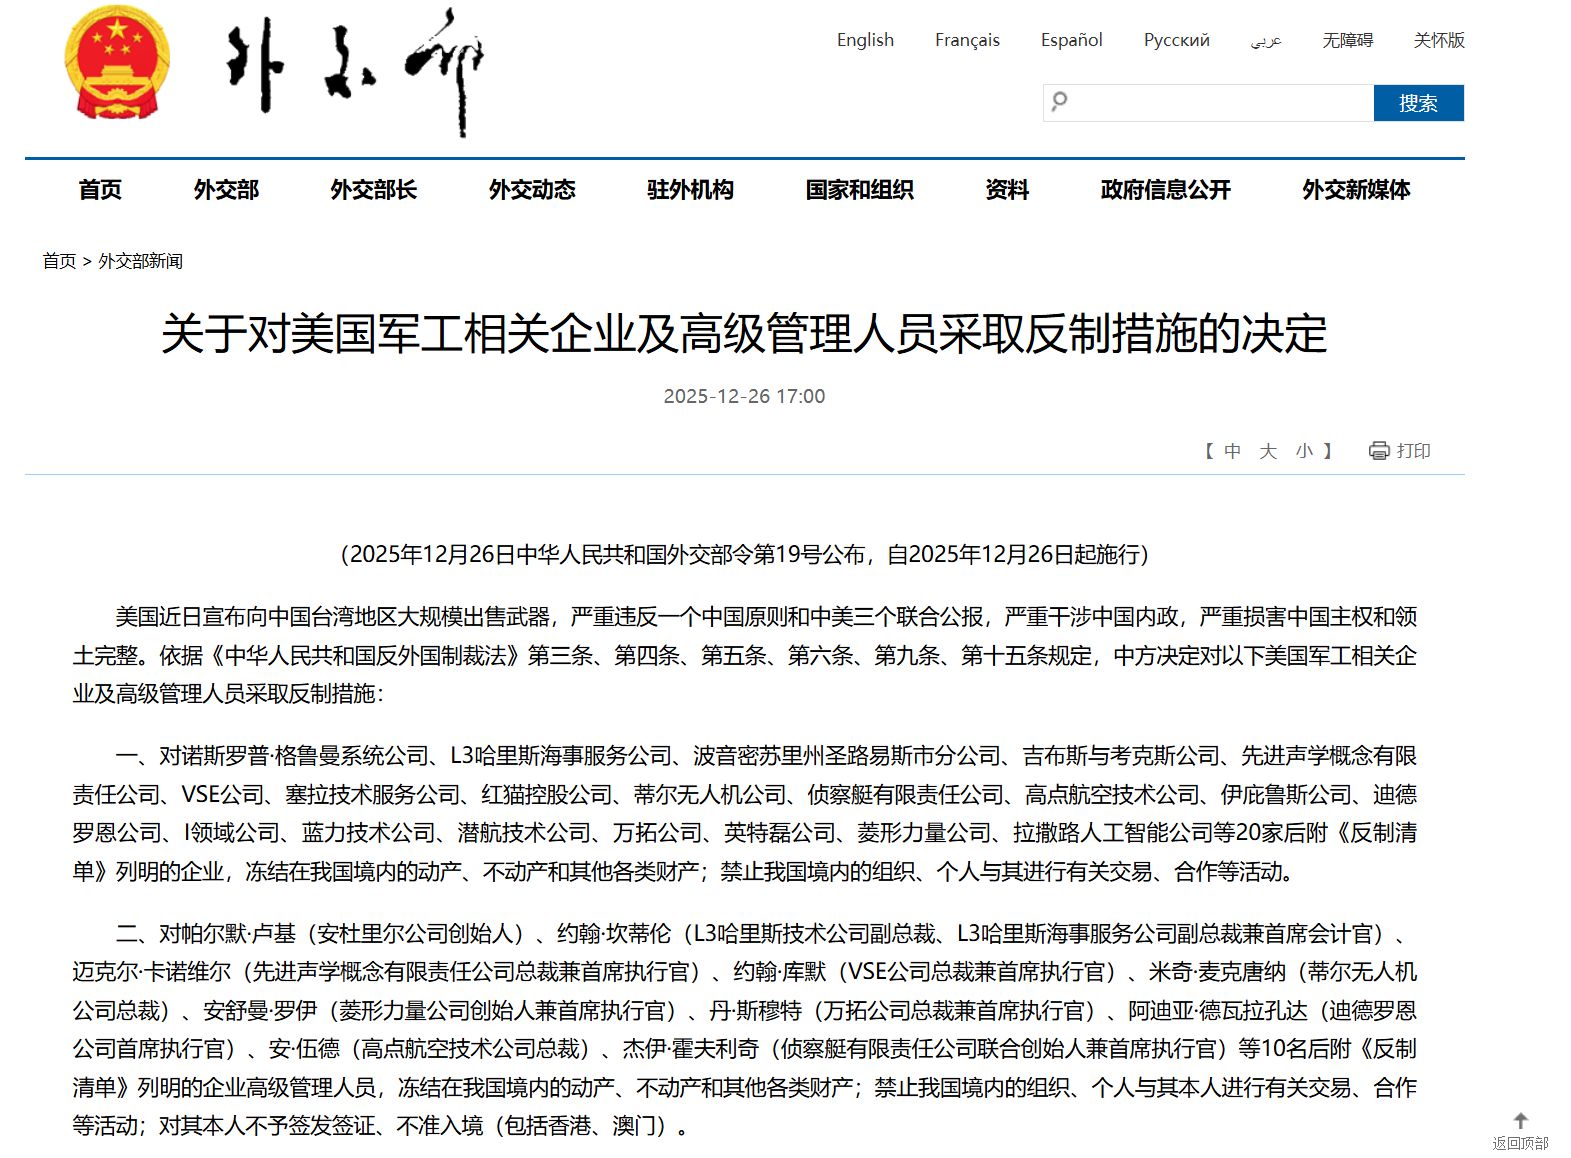Open the 外交部新闻 breadcrumb link
This screenshot has height=1158, width=1571.
[x=140, y=261]
